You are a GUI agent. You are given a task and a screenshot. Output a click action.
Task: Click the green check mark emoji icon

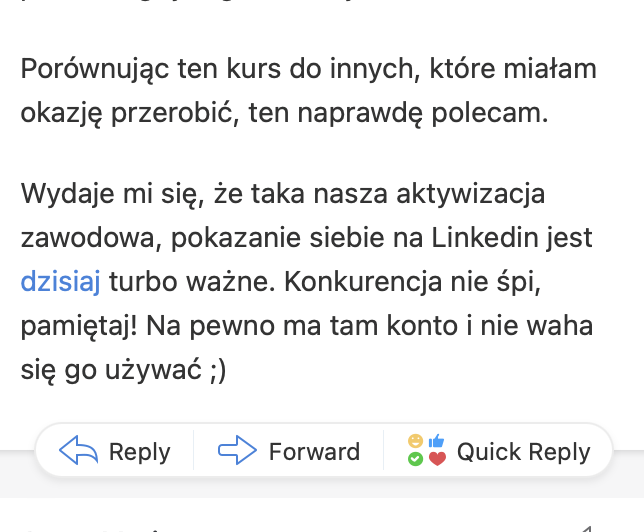(x=415, y=459)
